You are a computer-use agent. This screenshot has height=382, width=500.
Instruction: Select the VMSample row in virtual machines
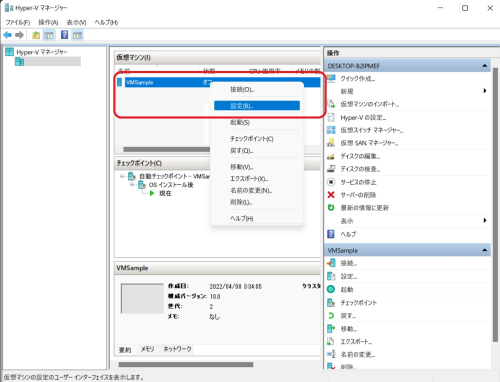tap(218, 82)
